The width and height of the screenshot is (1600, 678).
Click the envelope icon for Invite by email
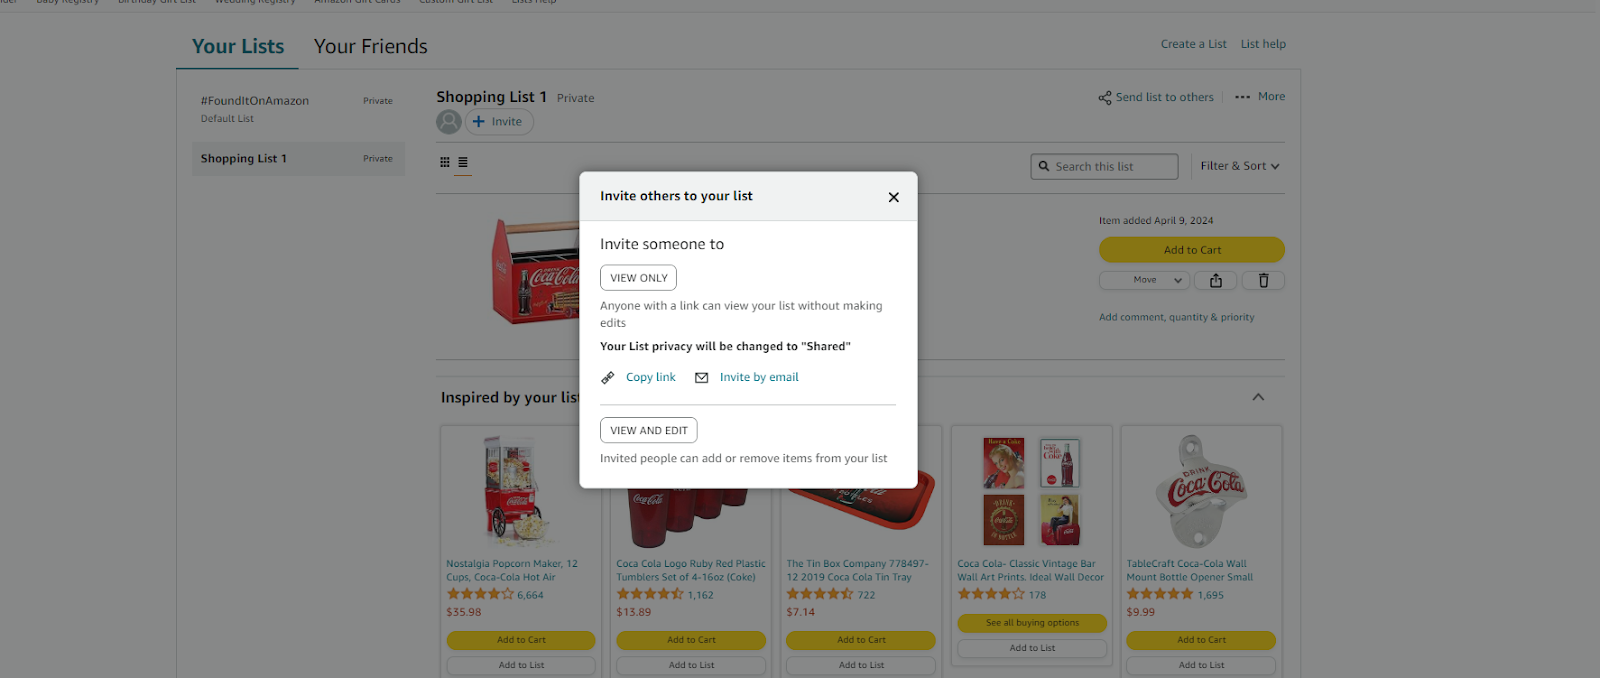click(701, 377)
